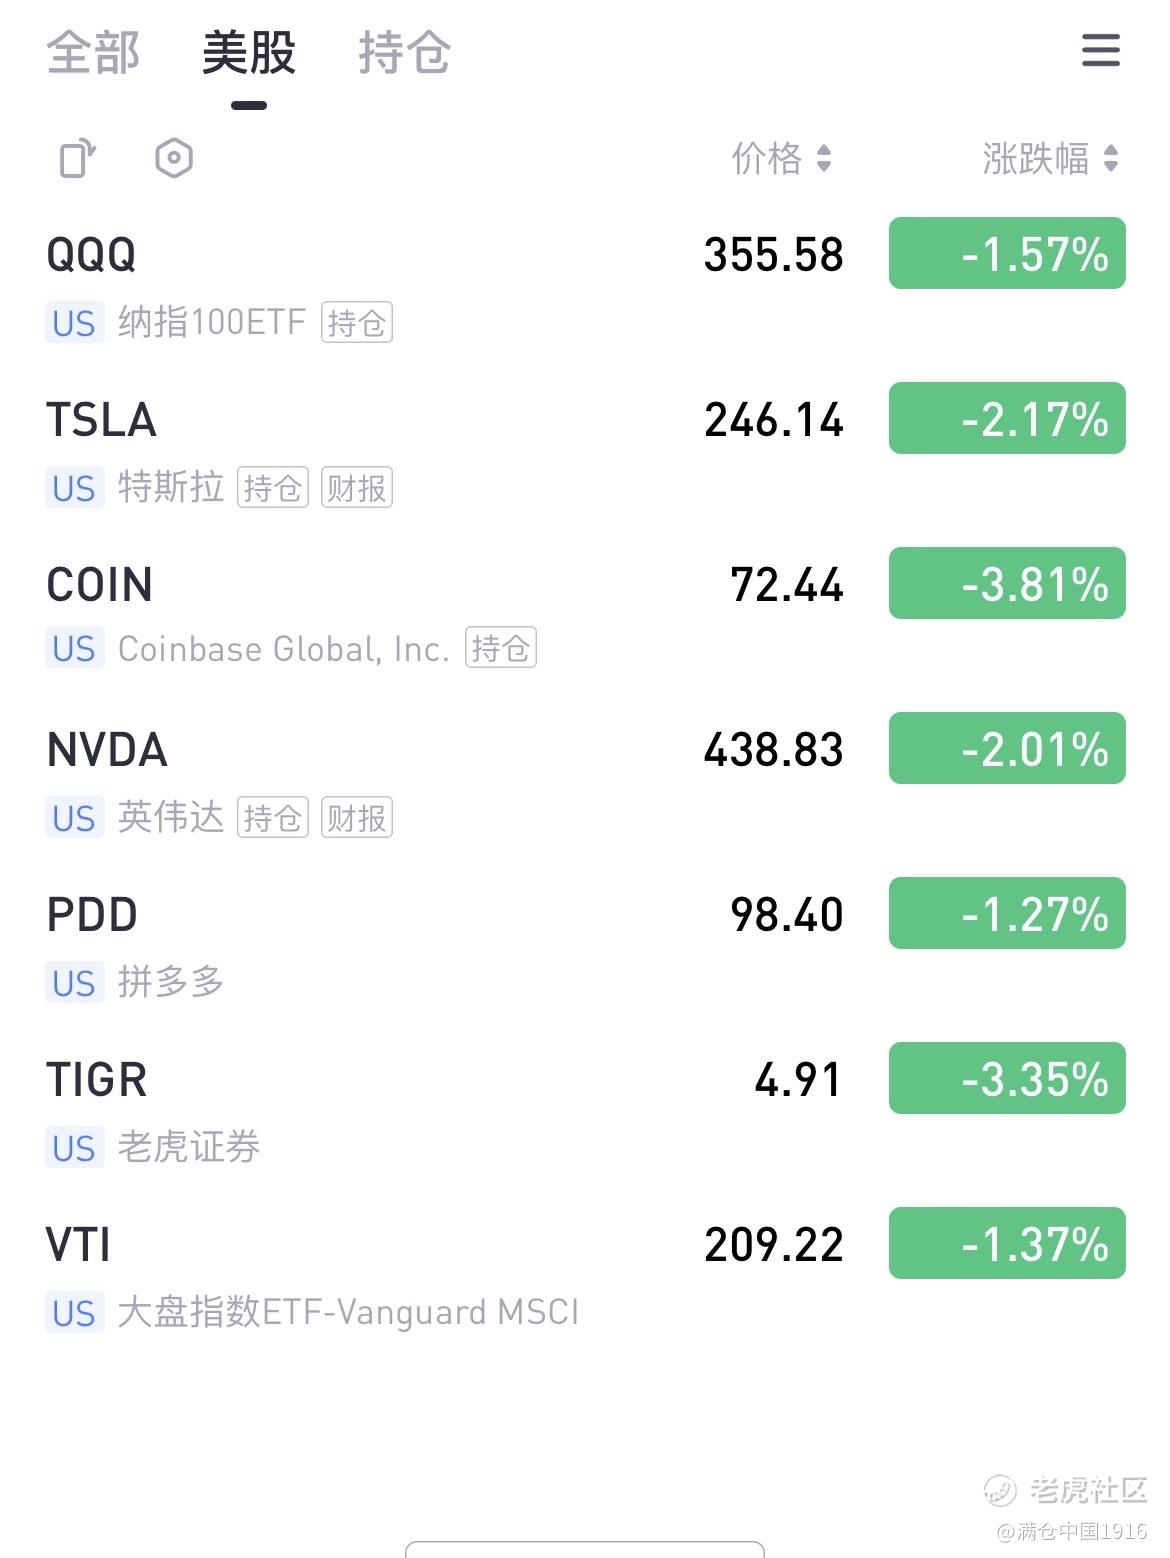
Task: Toggle TSLA's -2.17% change badge
Action: pyautogui.click(x=1007, y=418)
